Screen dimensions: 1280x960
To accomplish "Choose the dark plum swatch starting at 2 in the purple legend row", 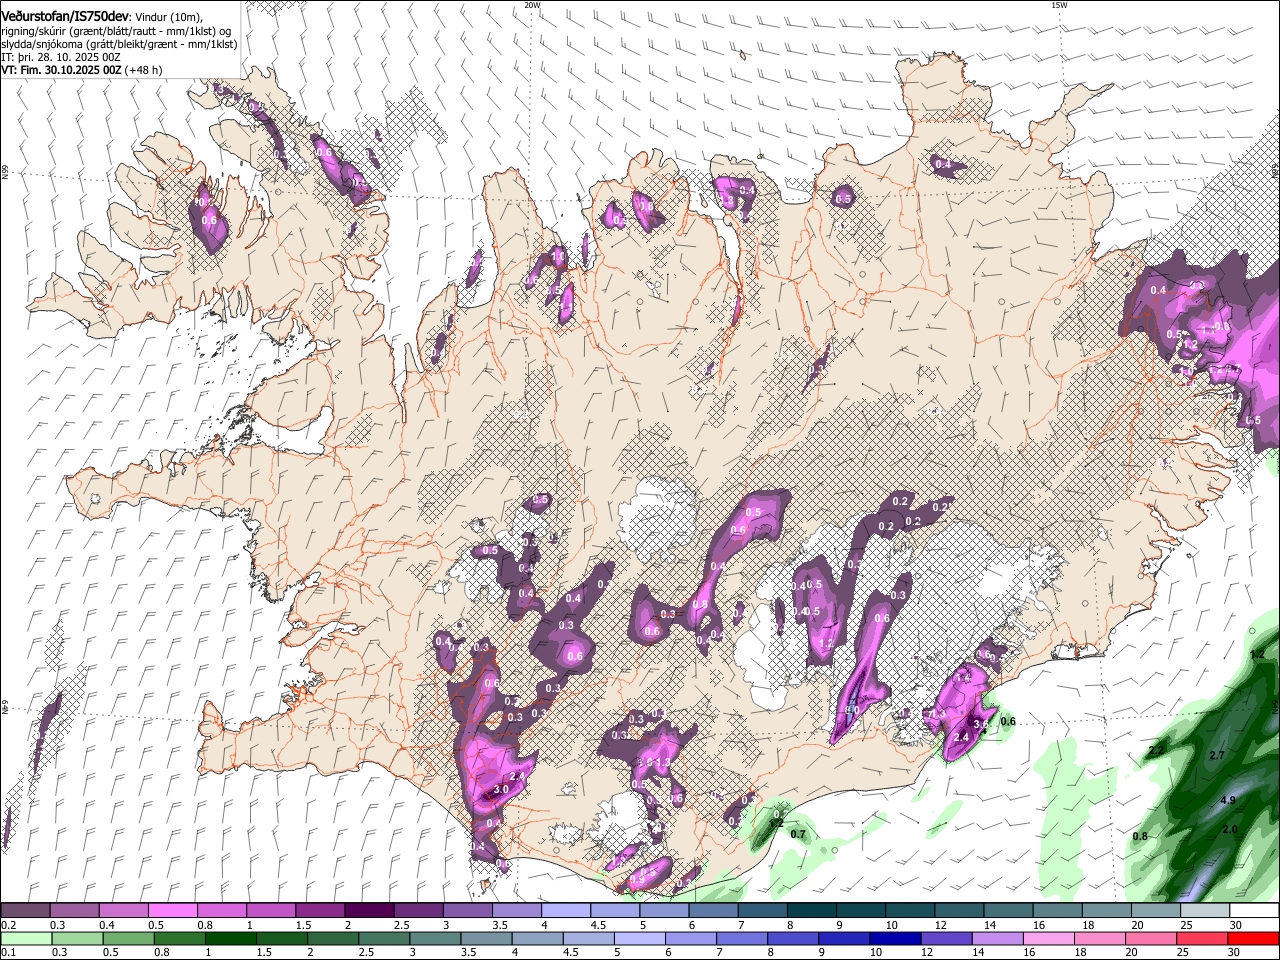I will 368,911.
